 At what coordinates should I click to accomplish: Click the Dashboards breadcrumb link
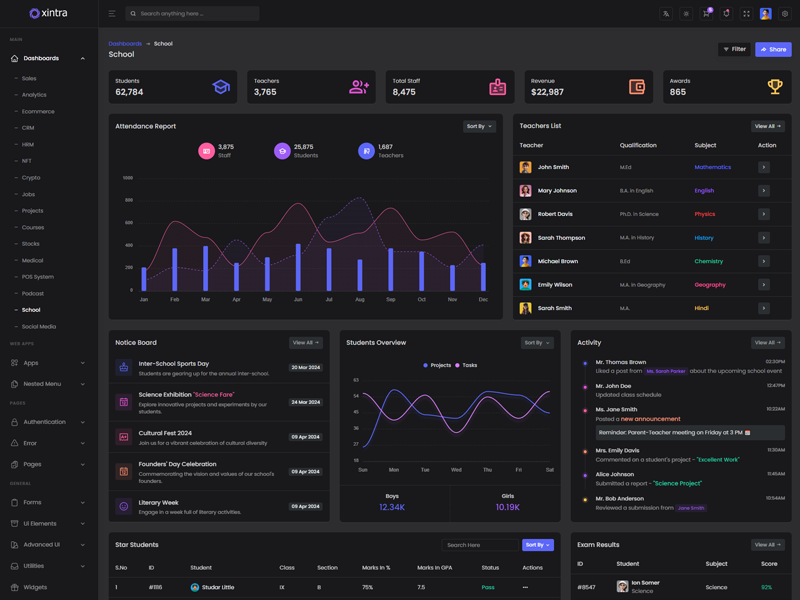pos(125,44)
